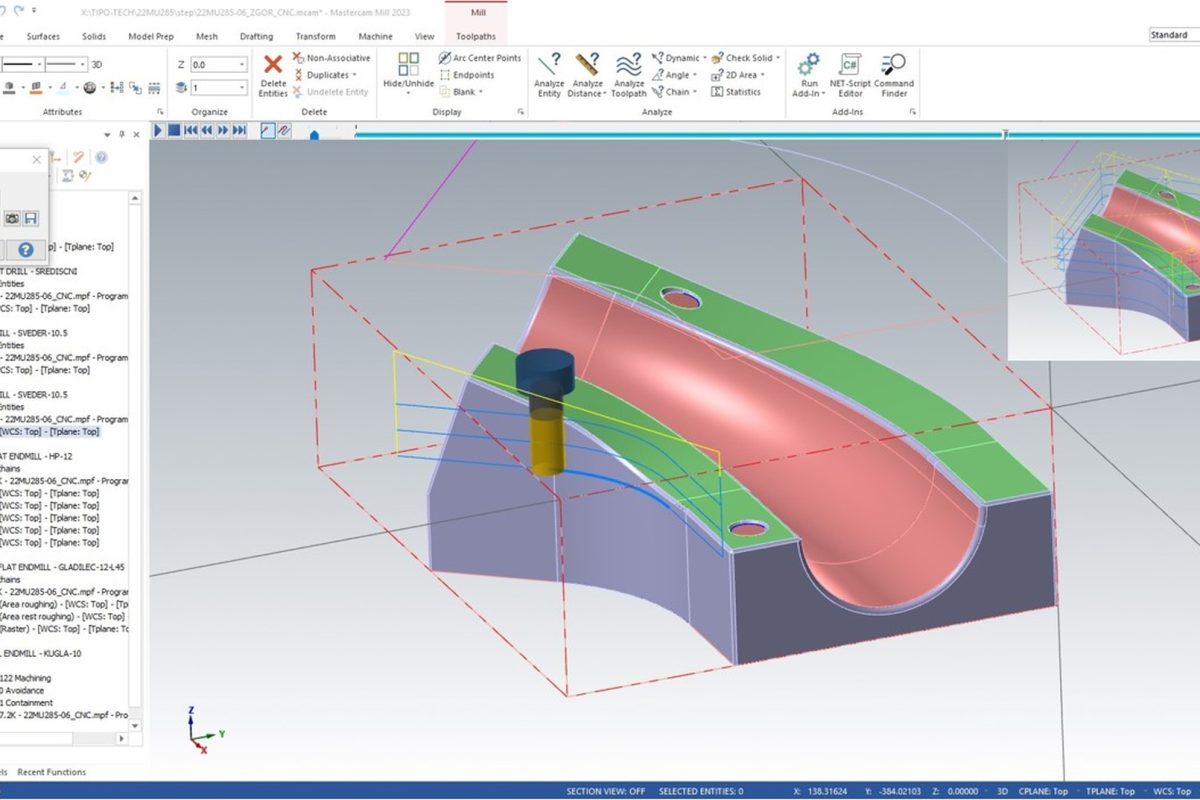1200x800 pixels.
Task: Open the Transform ribbon tab
Action: (316, 36)
